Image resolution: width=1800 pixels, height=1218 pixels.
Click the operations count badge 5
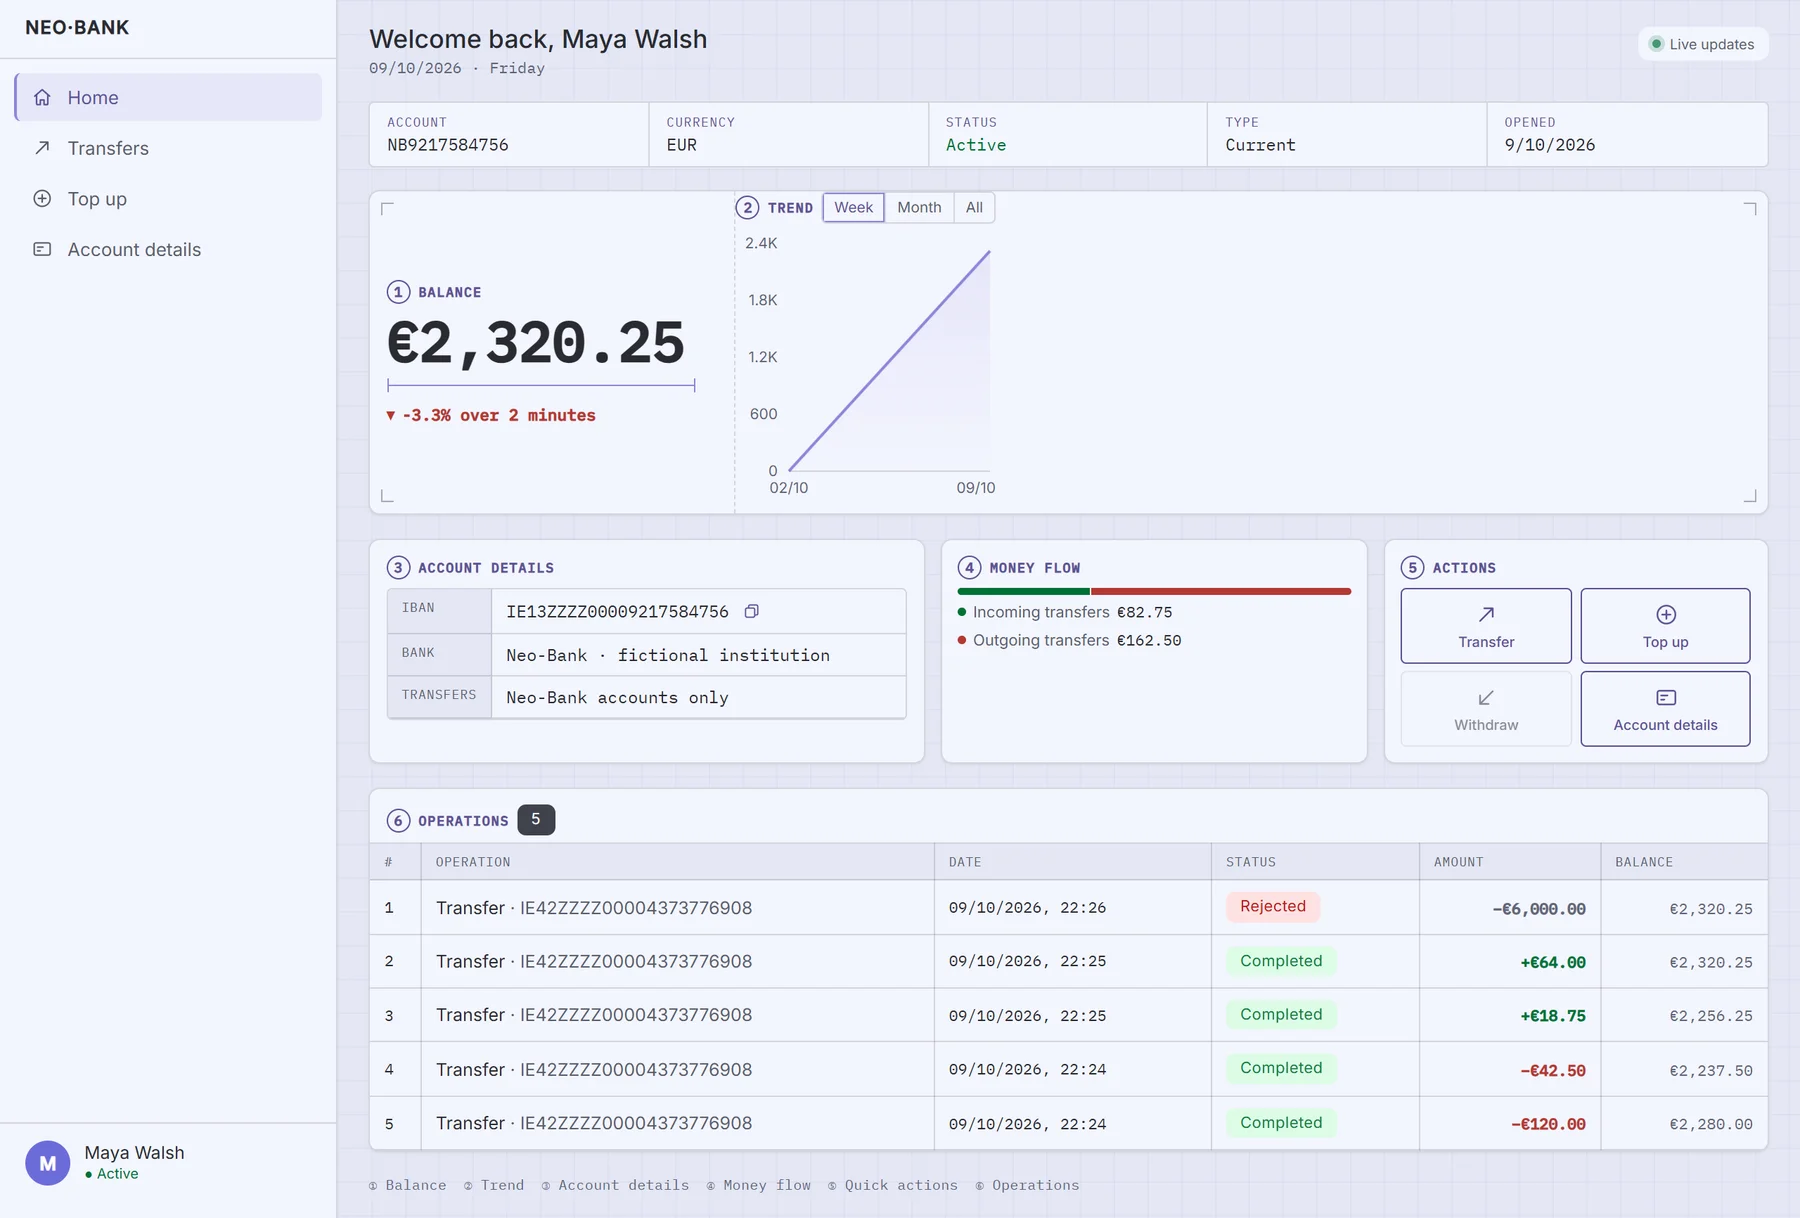[x=536, y=820]
